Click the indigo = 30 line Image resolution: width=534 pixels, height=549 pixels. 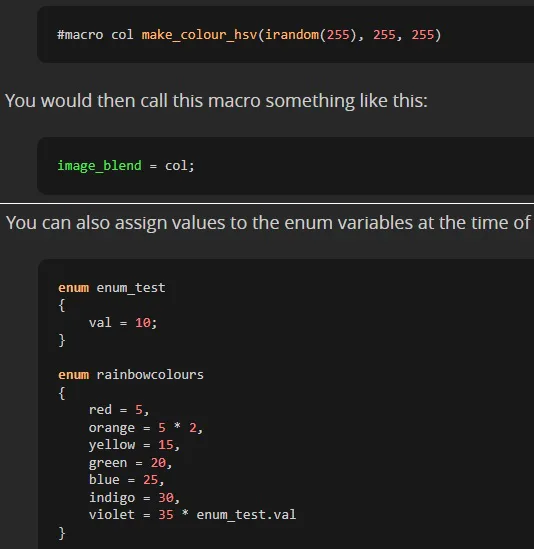[x=134, y=498]
